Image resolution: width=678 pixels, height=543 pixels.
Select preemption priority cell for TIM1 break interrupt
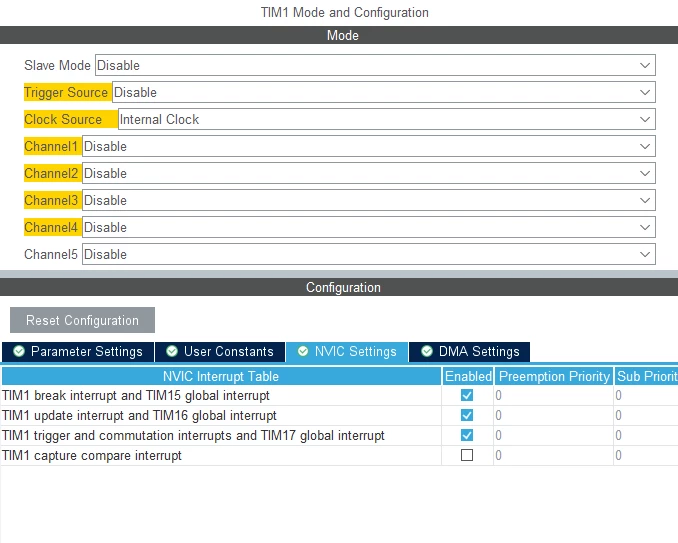pos(553,395)
